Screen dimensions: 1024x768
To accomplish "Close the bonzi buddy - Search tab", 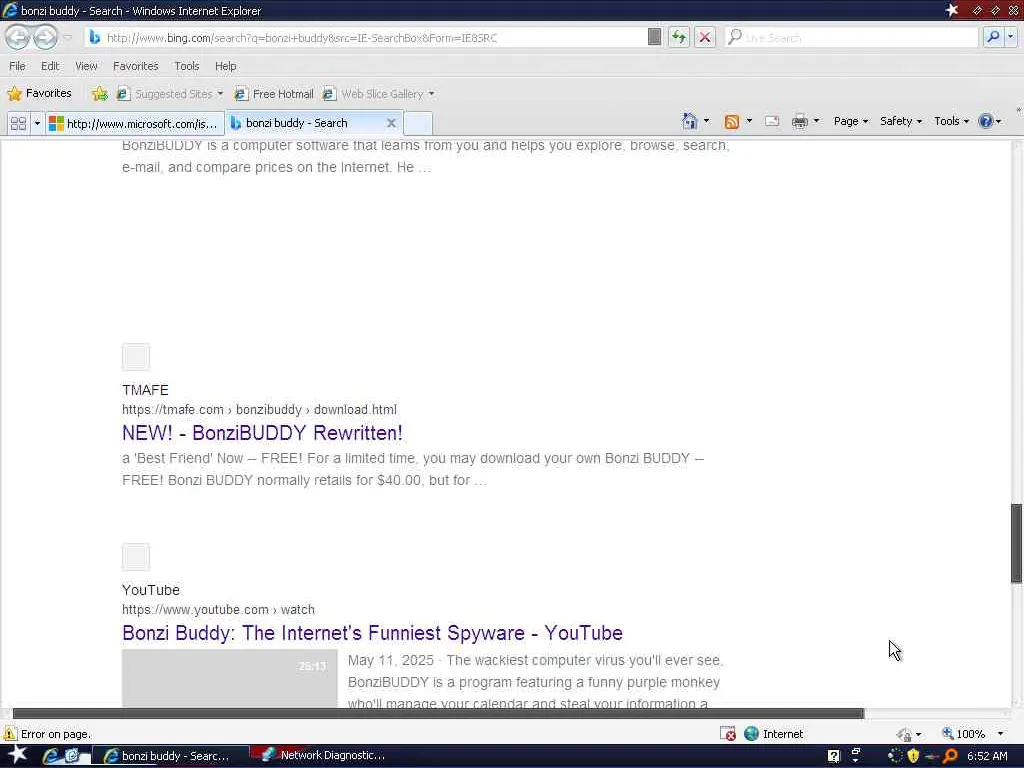I will [391, 123].
